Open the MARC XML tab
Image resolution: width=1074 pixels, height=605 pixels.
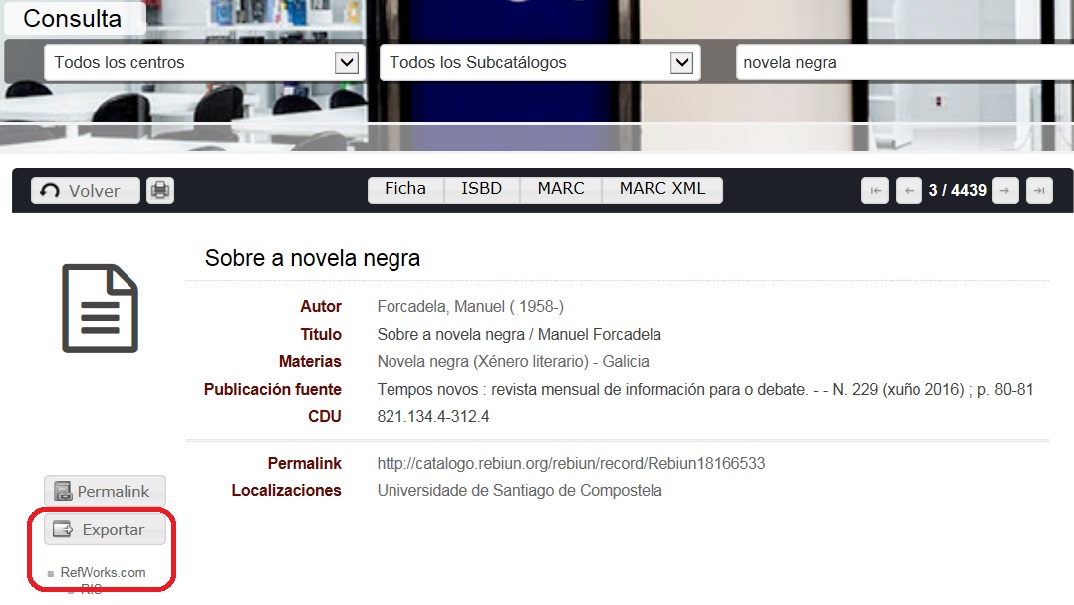click(662, 189)
